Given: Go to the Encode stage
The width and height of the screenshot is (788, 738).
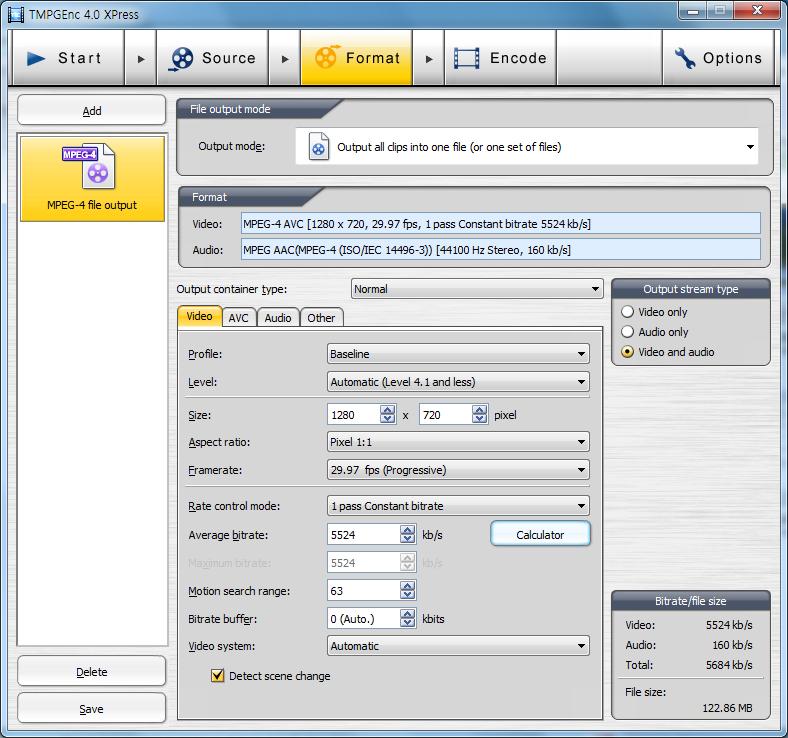Looking at the screenshot, I should [500, 58].
